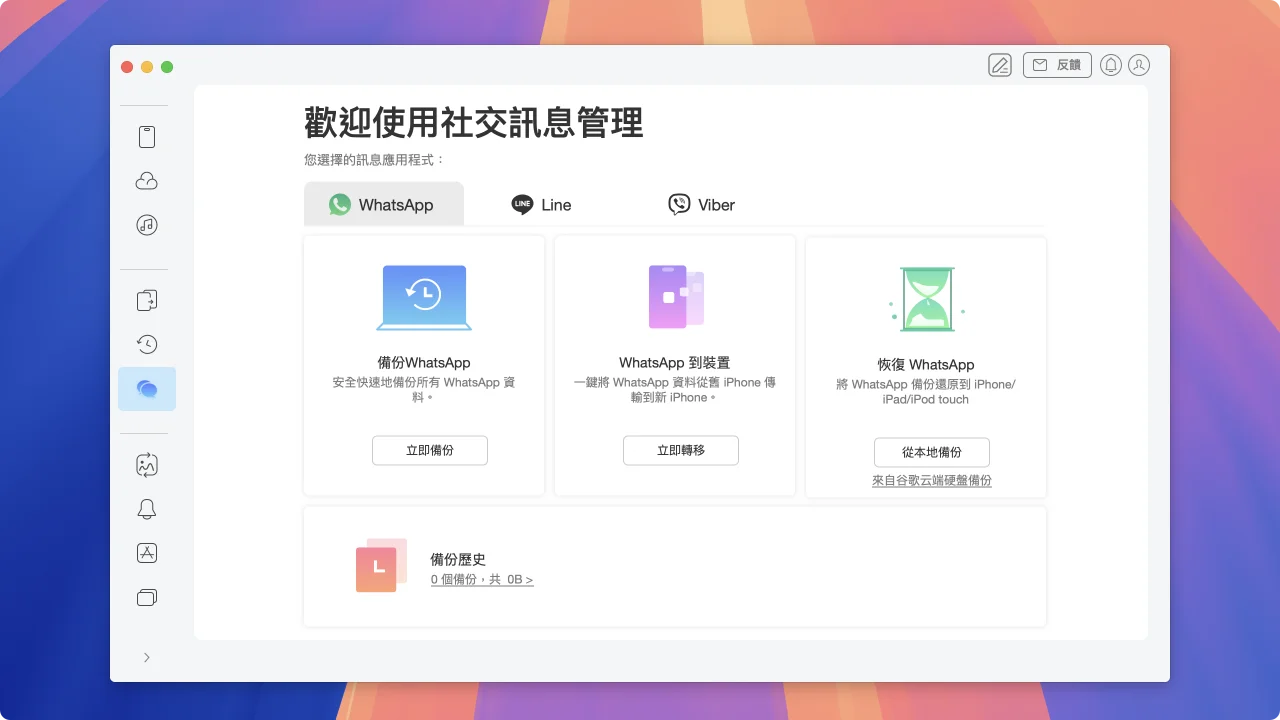Screen dimensions: 1280x720
Task: Open the backup manager clock history icon
Action: click(x=147, y=344)
